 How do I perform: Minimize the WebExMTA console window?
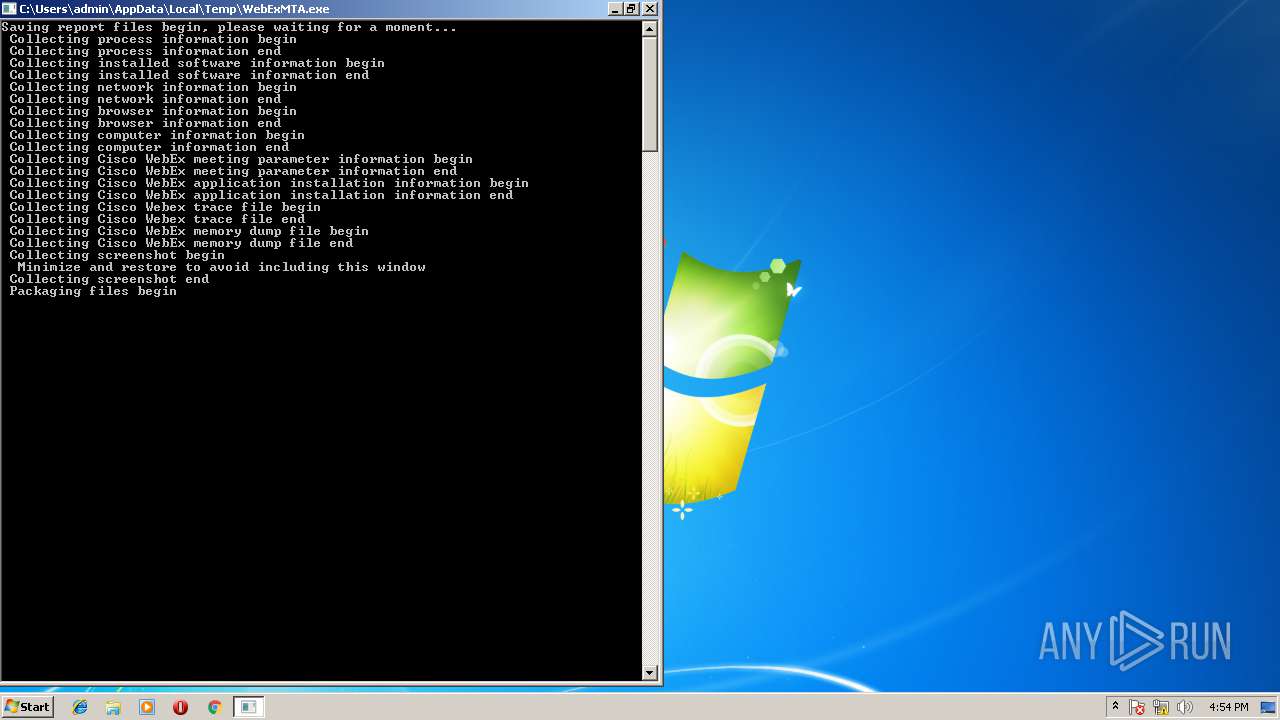615,8
